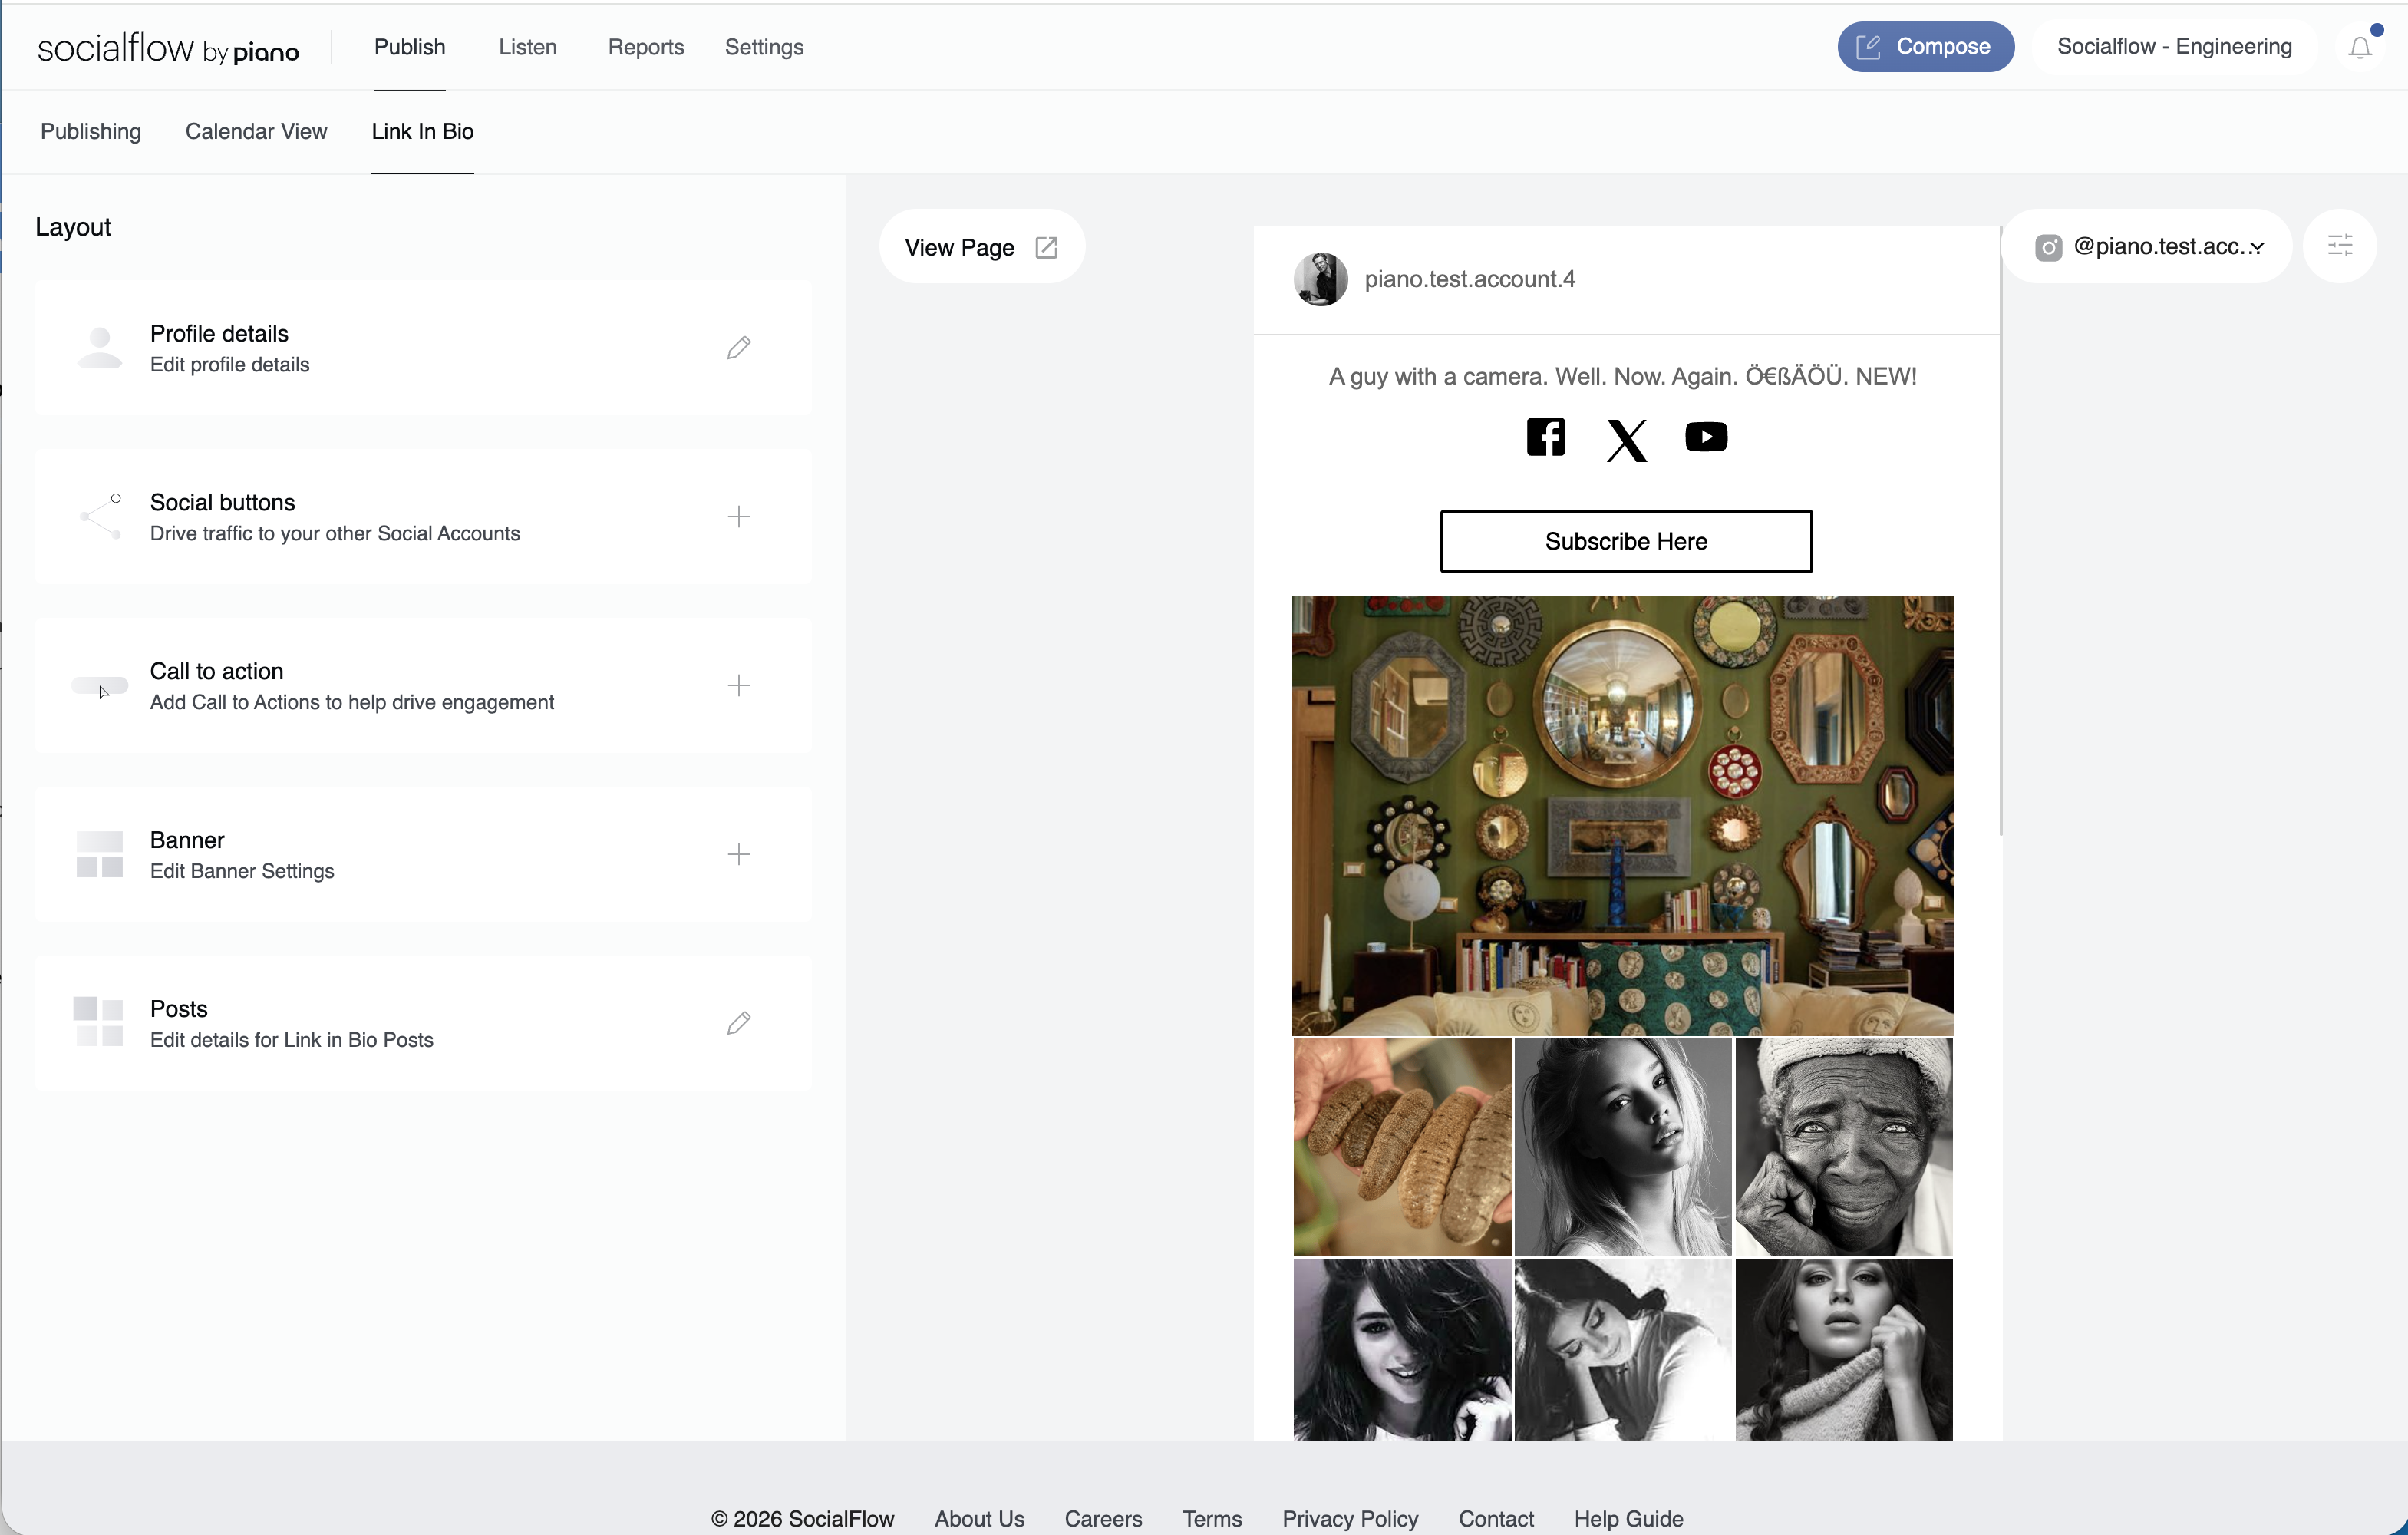
Task: Click the Facebook icon in the preview
Action: coord(1545,437)
